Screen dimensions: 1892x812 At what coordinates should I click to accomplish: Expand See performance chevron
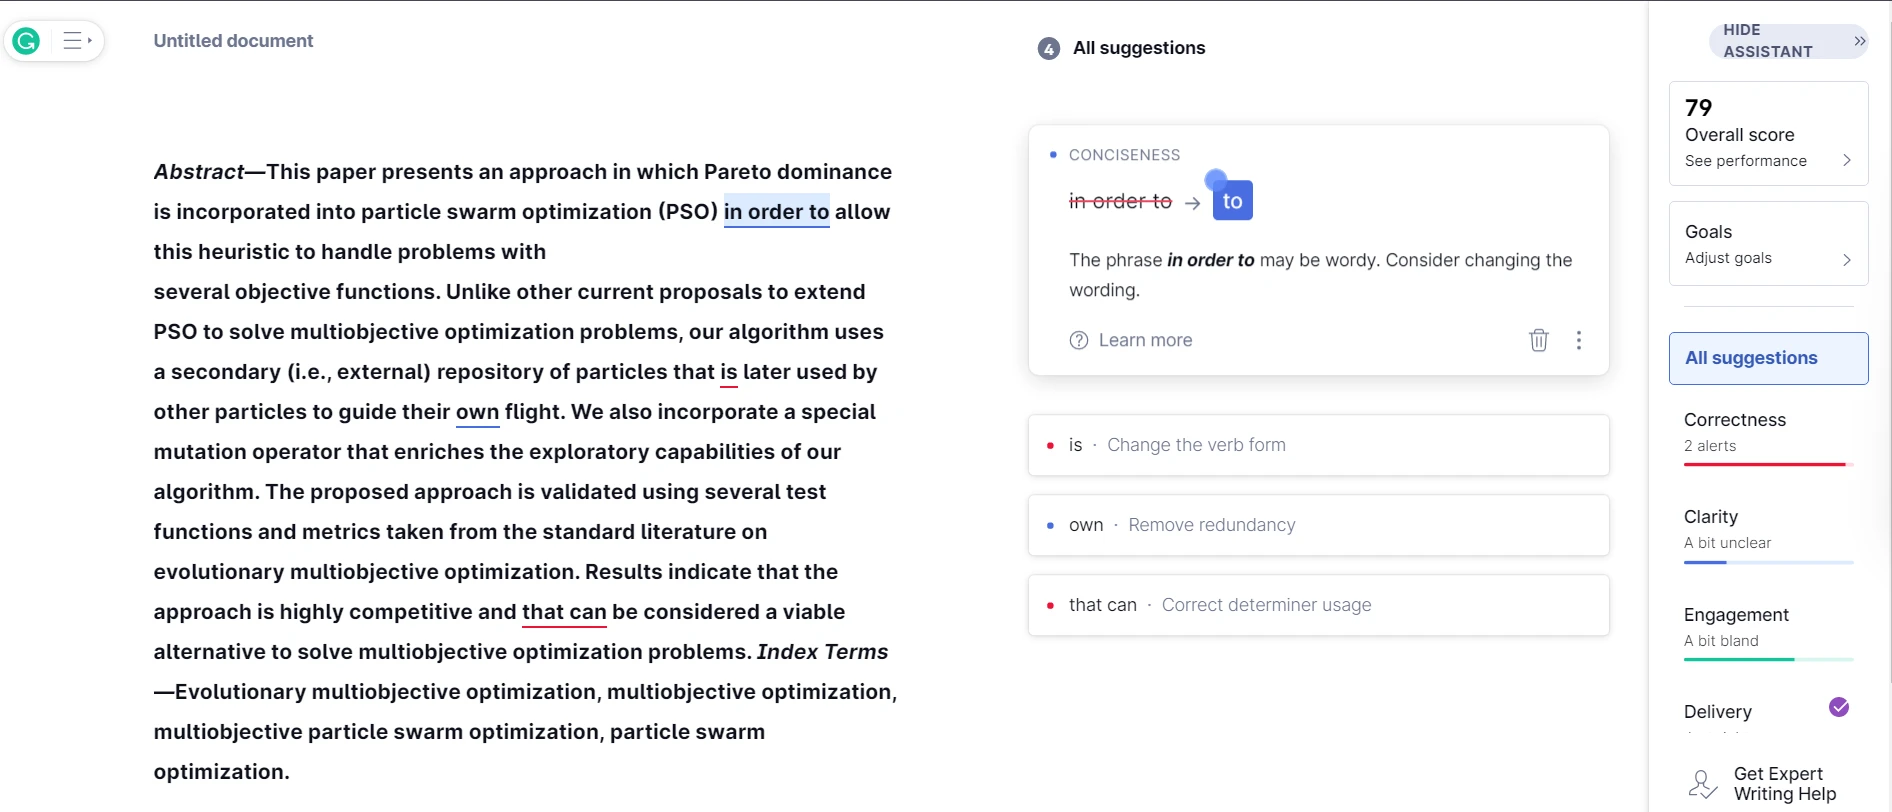(x=1847, y=160)
